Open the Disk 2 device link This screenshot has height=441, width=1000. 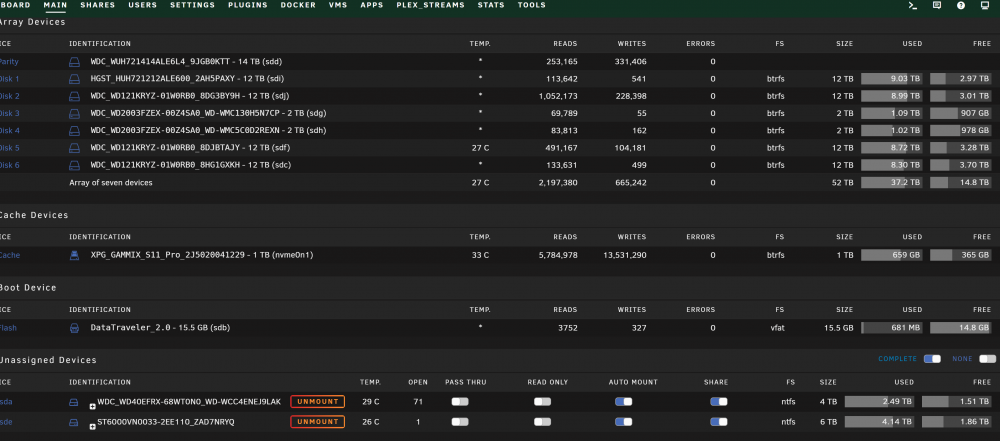tap(10, 96)
